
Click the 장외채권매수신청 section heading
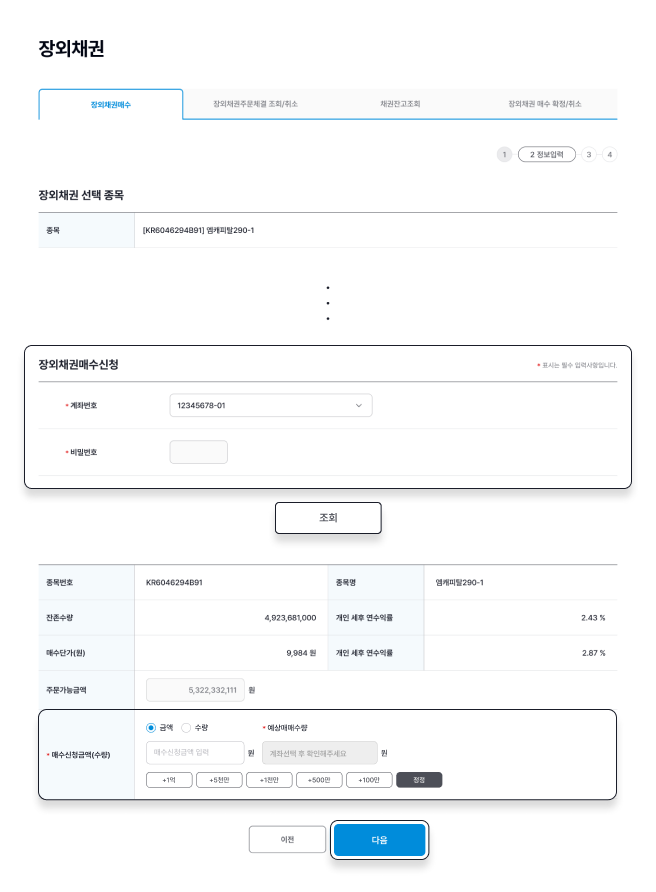coord(79,365)
